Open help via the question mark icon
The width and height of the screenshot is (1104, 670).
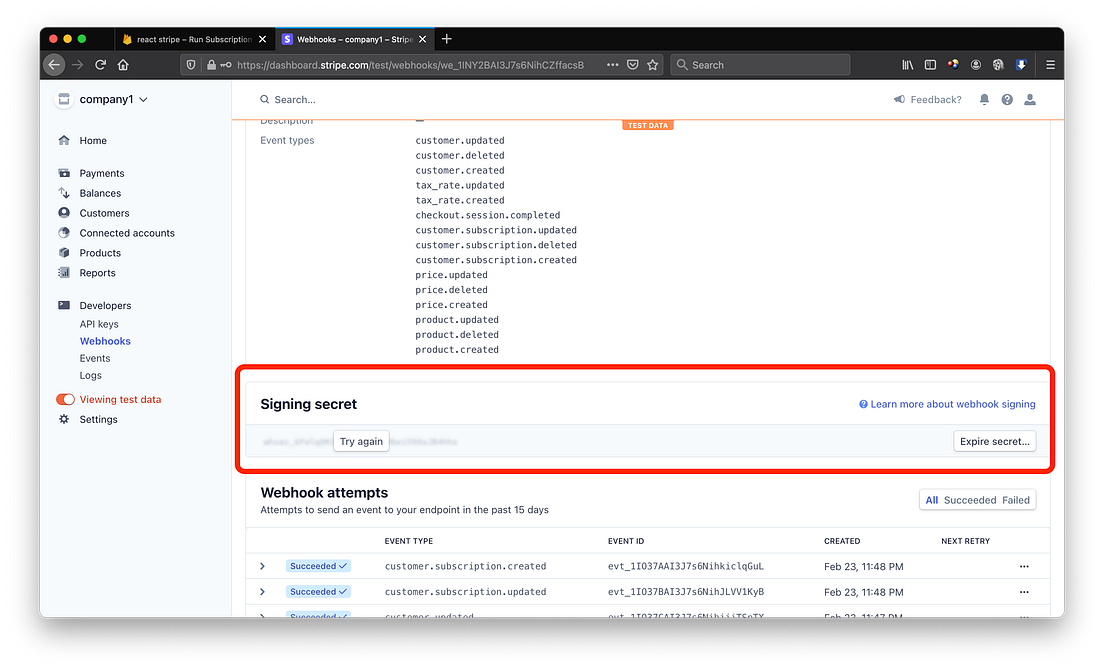[1007, 99]
